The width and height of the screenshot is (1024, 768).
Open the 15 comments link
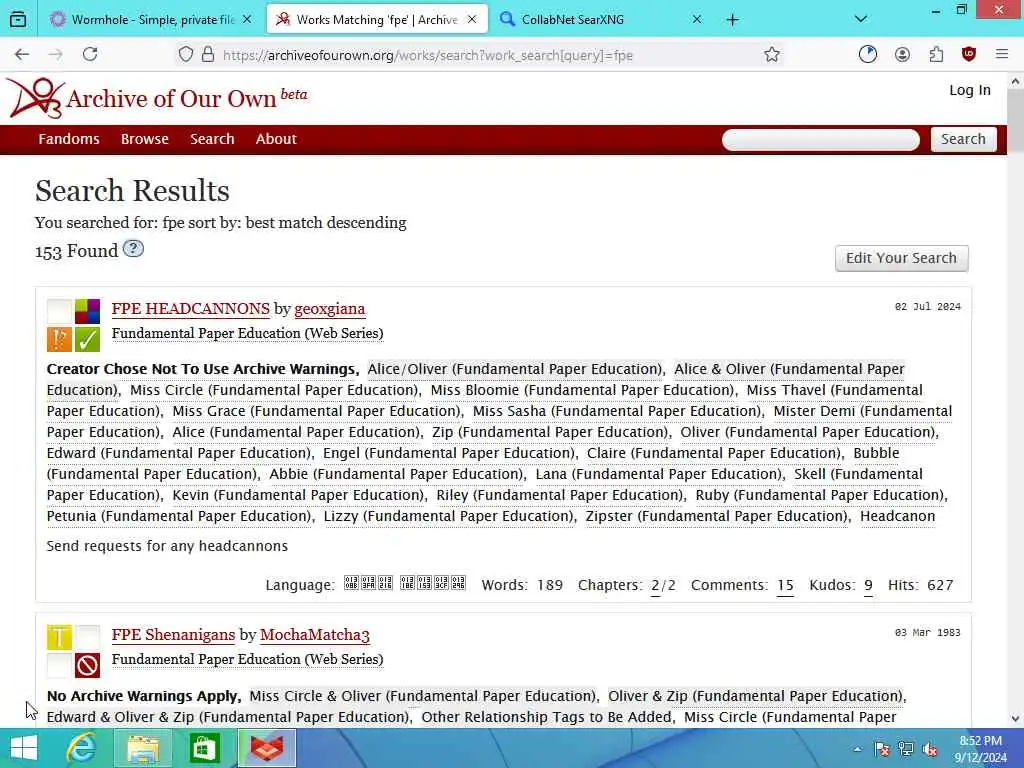(x=785, y=585)
